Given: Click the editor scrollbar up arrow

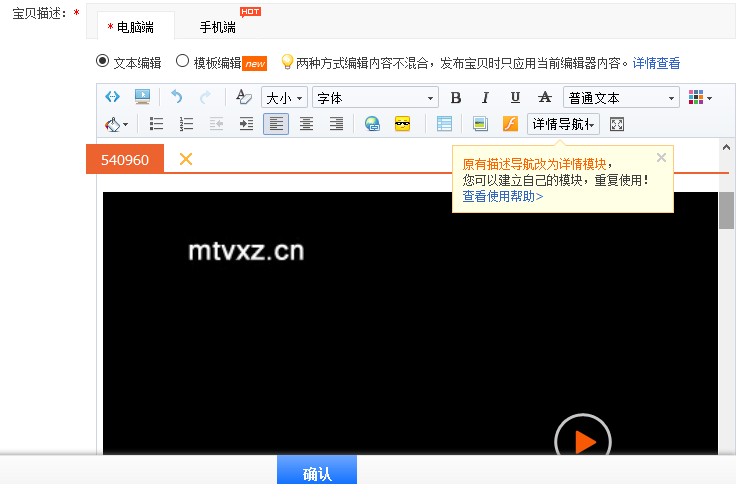Looking at the screenshot, I should coord(726,147).
